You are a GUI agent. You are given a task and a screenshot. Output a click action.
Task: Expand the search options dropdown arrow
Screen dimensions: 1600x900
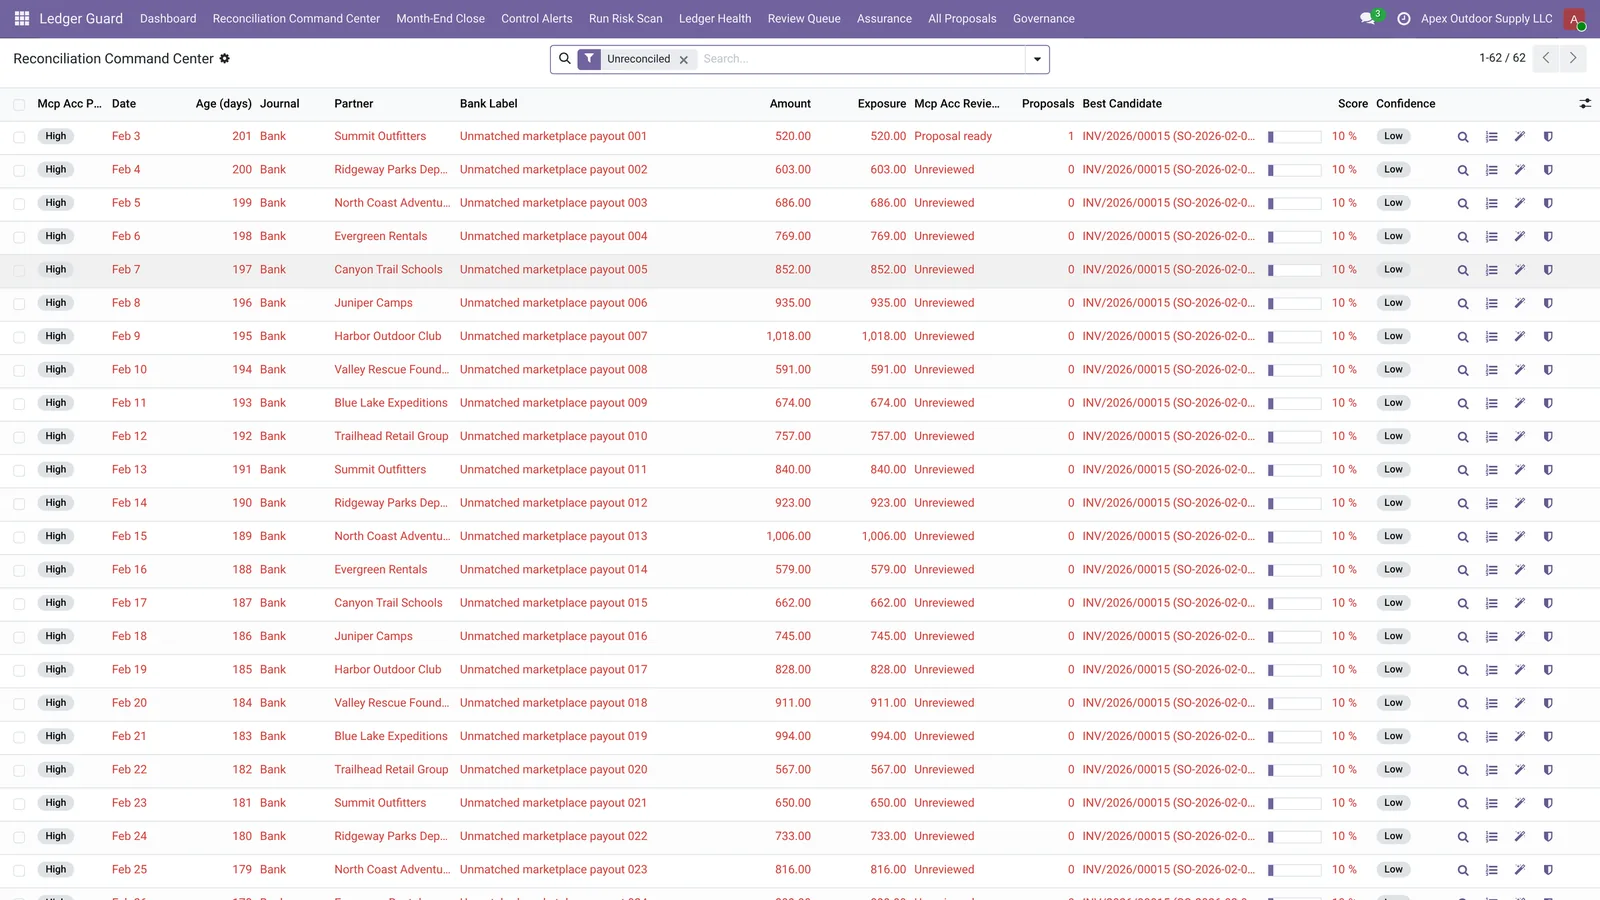(1037, 59)
